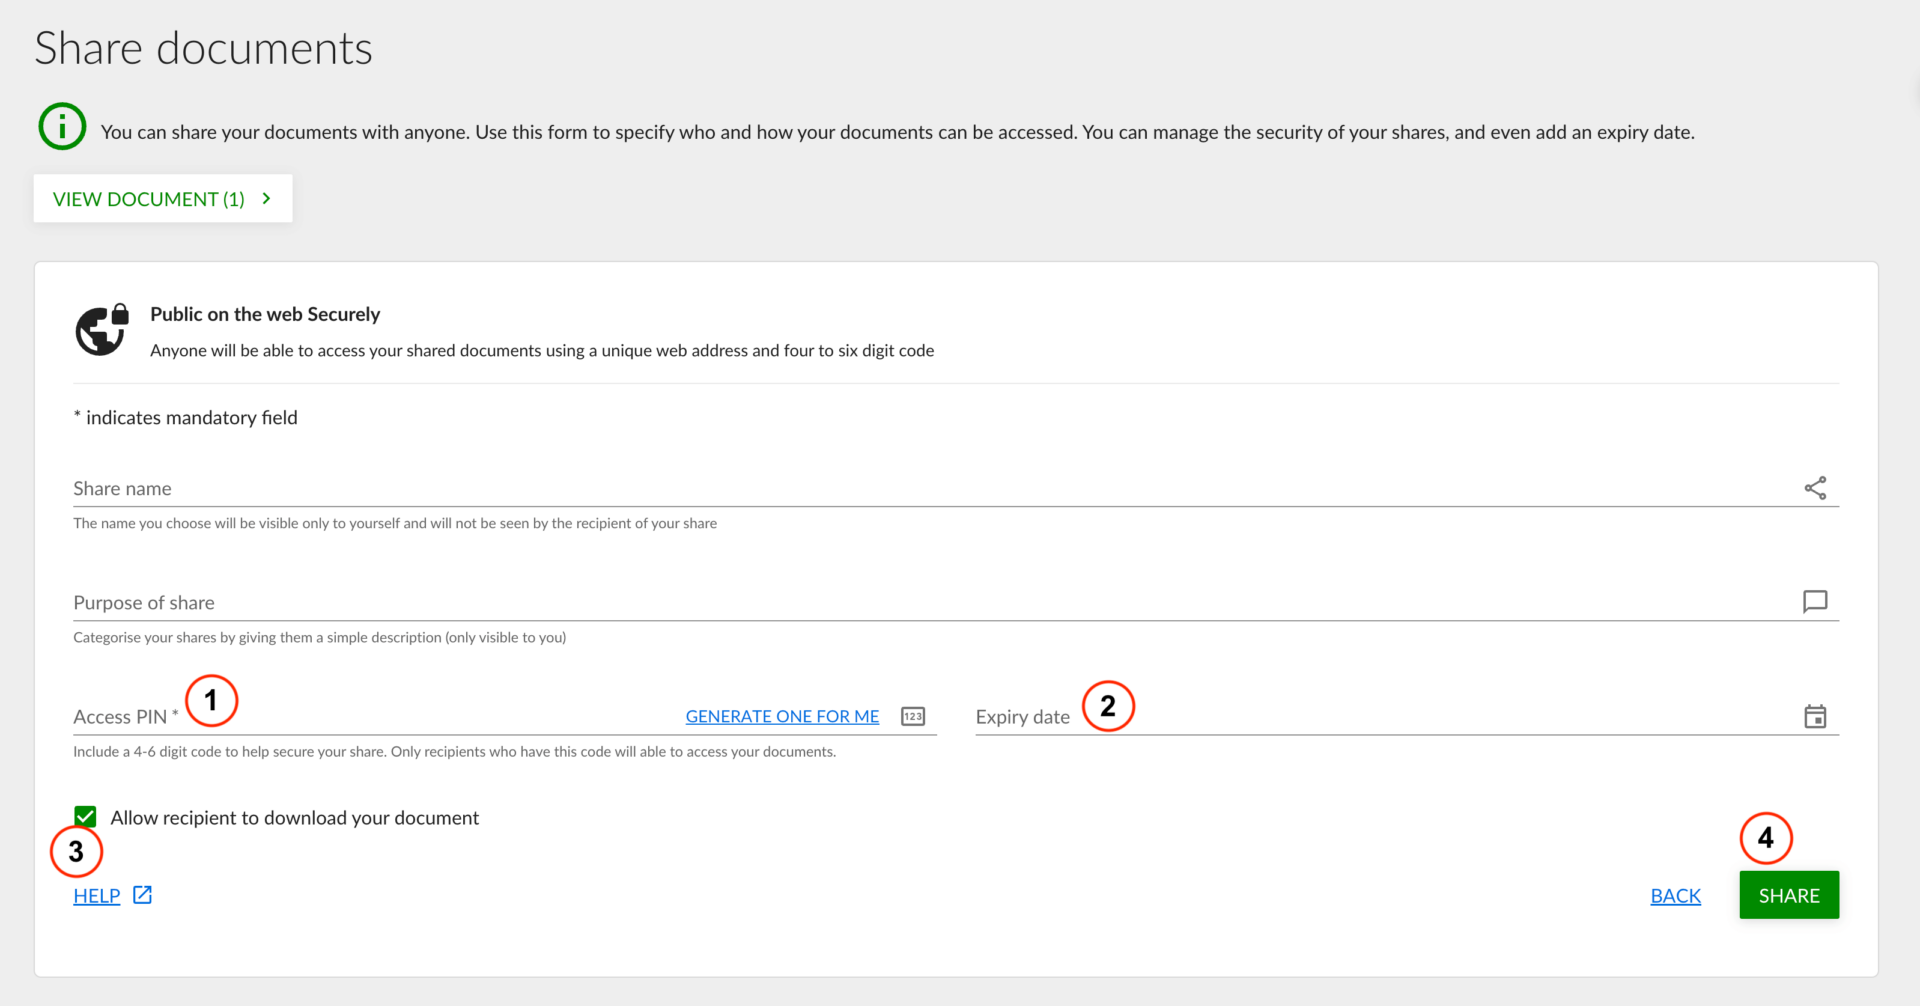Image resolution: width=1920 pixels, height=1006 pixels.
Task: Click the comment icon in Purpose of share
Action: (x=1815, y=601)
